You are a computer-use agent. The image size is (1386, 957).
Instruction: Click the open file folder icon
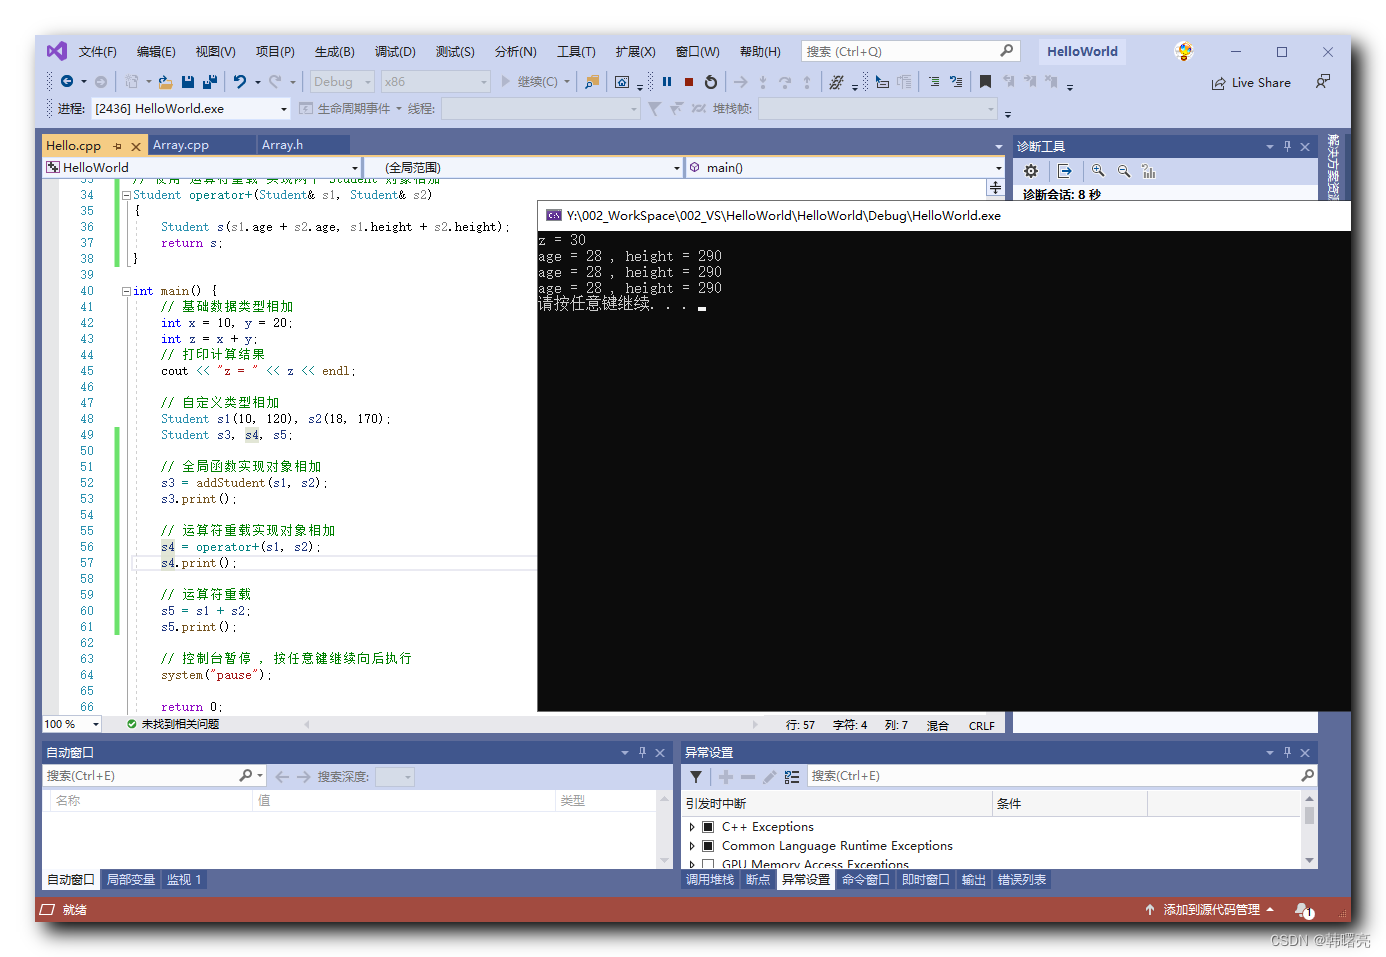[165, 82]
